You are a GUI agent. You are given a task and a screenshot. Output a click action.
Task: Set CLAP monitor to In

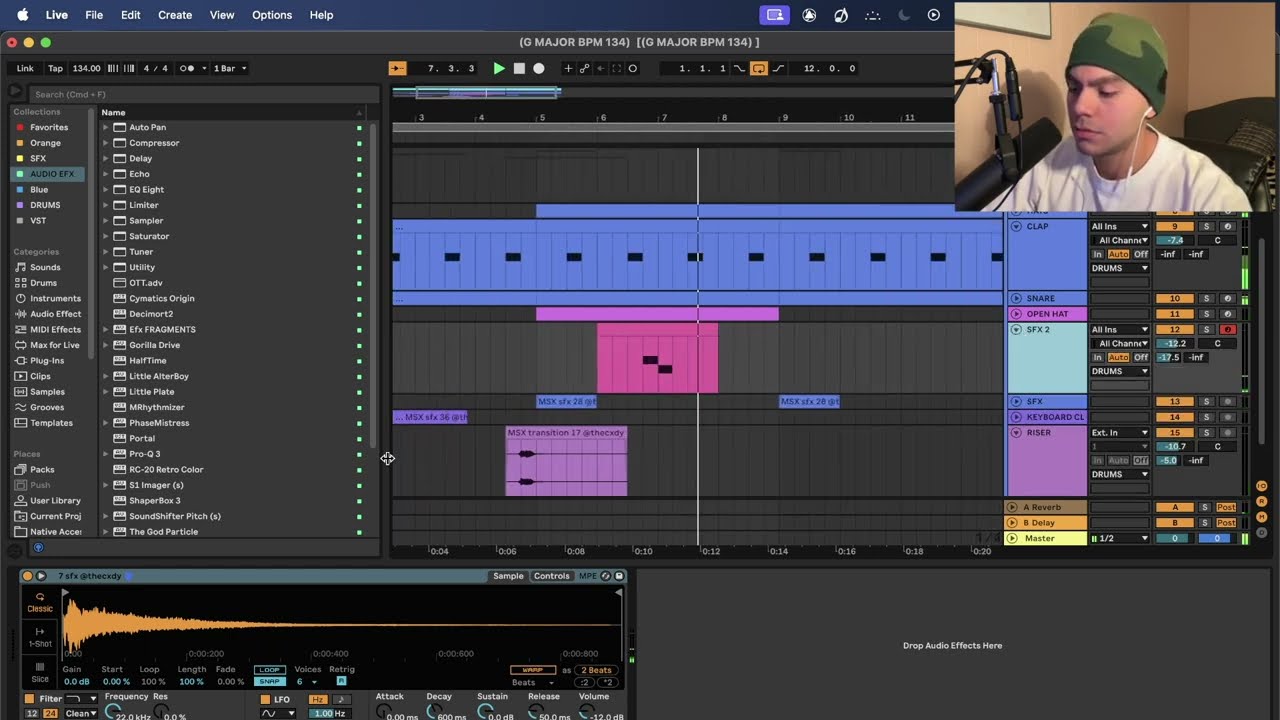pyautogui.click(x=1097, y=254)
